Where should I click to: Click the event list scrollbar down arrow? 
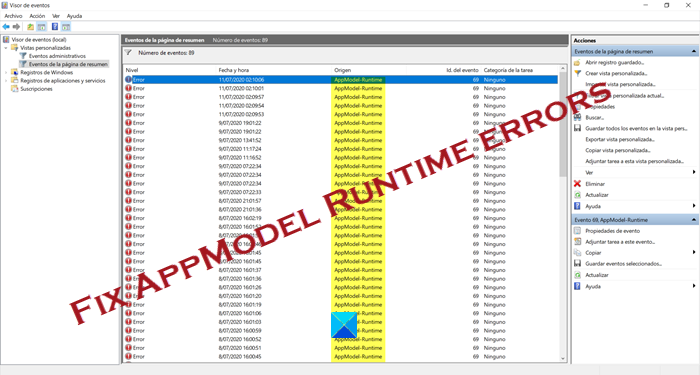pos(562,358)
